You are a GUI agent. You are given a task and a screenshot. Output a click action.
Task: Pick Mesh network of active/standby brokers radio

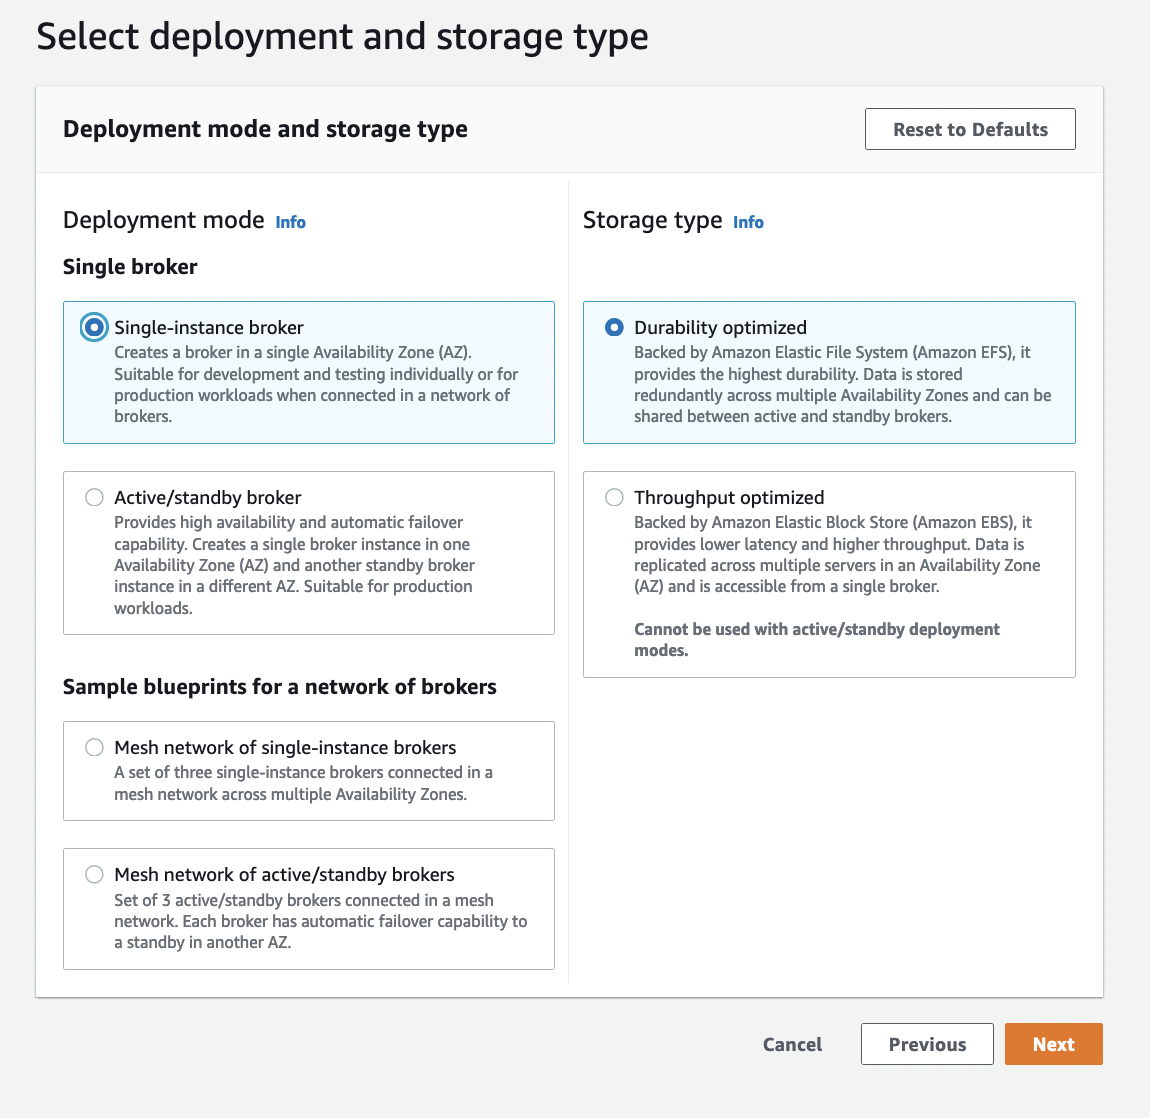point(94,874)
